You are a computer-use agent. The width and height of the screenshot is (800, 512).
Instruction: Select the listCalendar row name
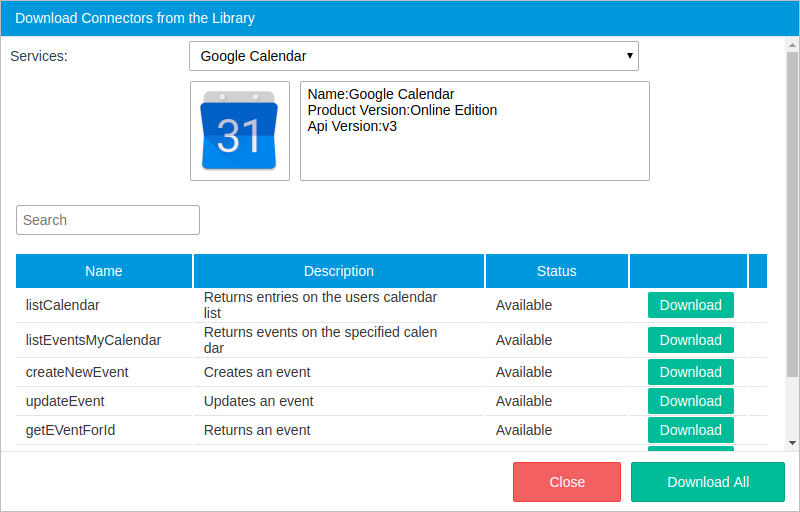(62, 305)
